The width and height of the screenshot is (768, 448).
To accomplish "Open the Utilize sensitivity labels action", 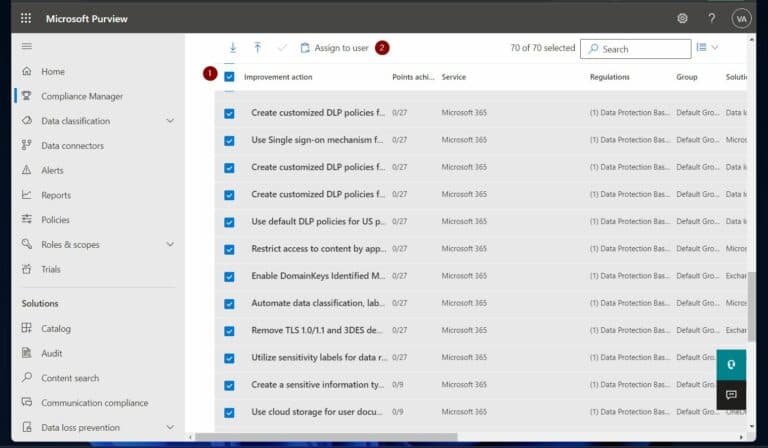I will 319,357.
